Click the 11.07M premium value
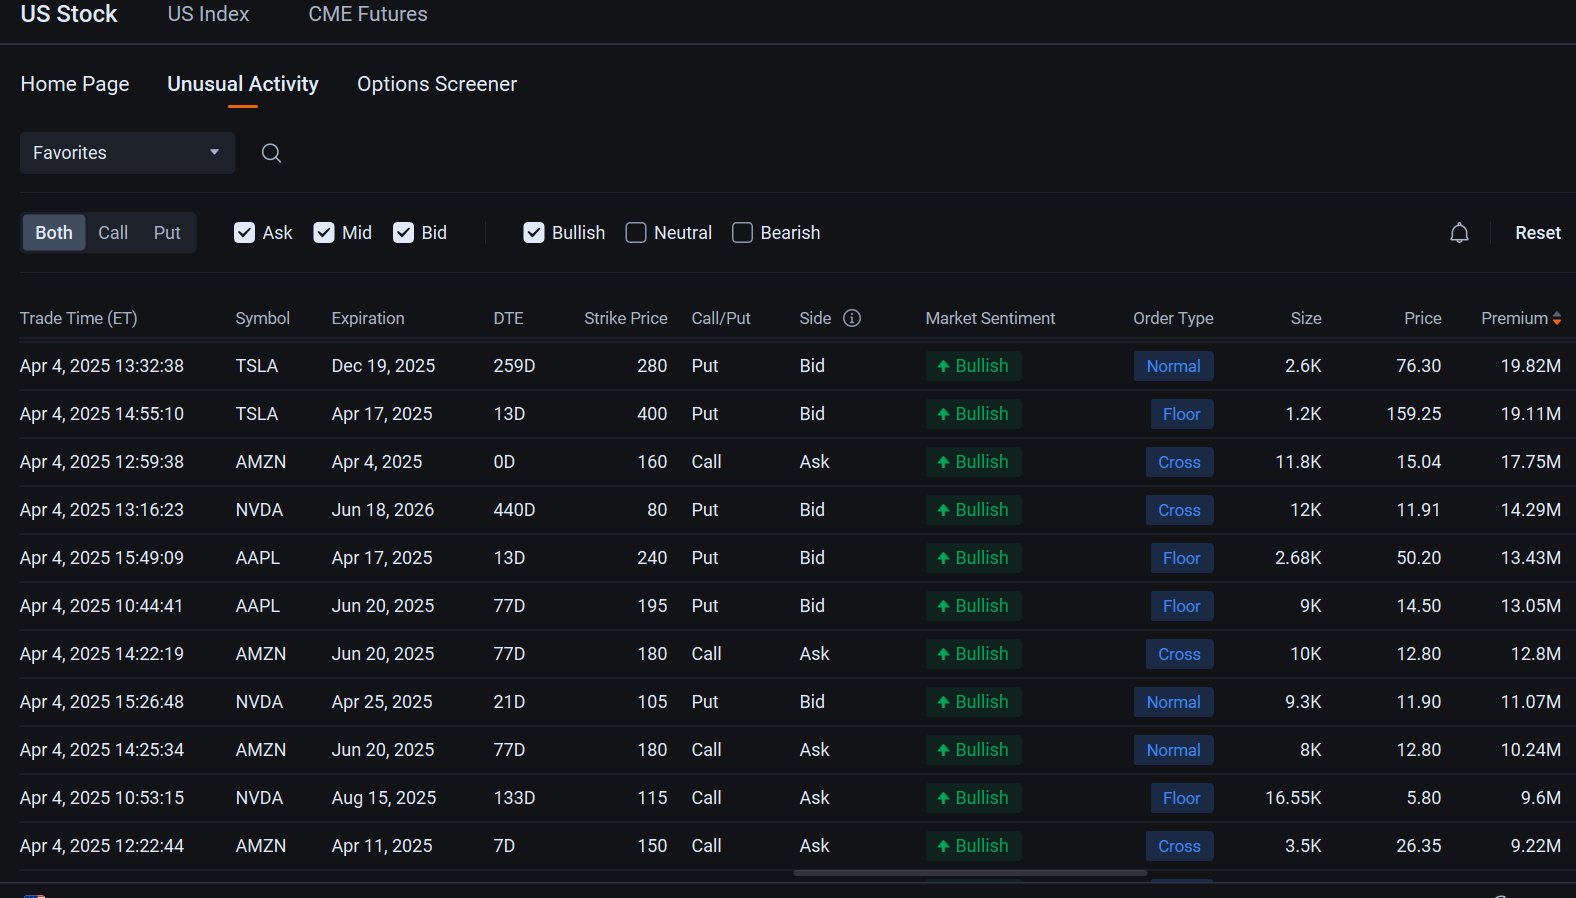 coord(1530,702)
